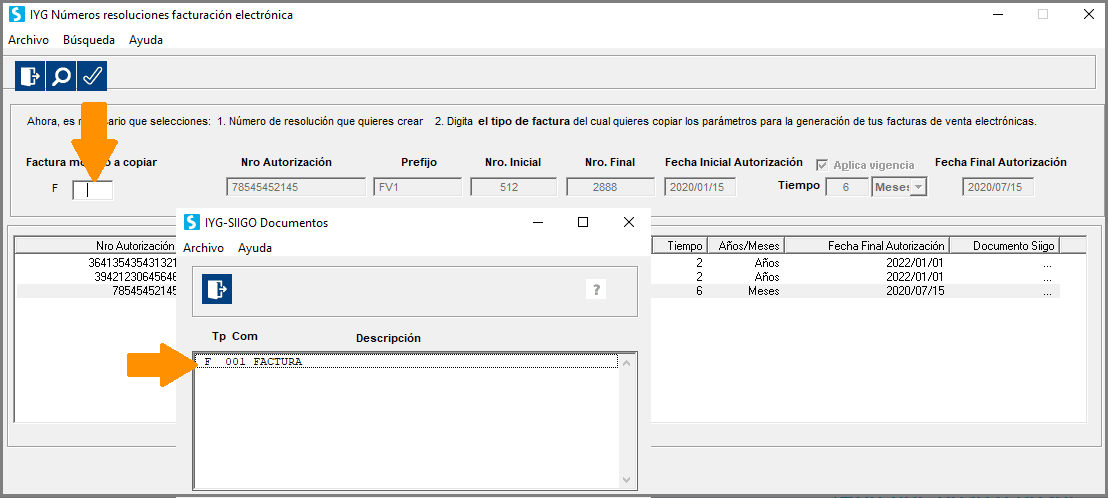Close the main IYG resoluciones window
Screen dimensions: 1108x498
pyautogui.click(x=1088, y=14)
